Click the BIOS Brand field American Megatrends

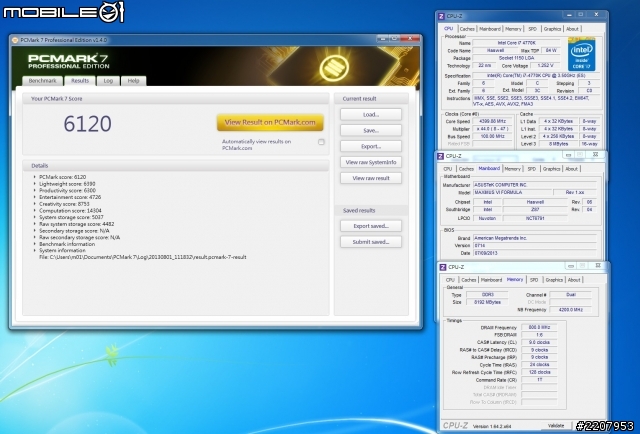point(535,238)
